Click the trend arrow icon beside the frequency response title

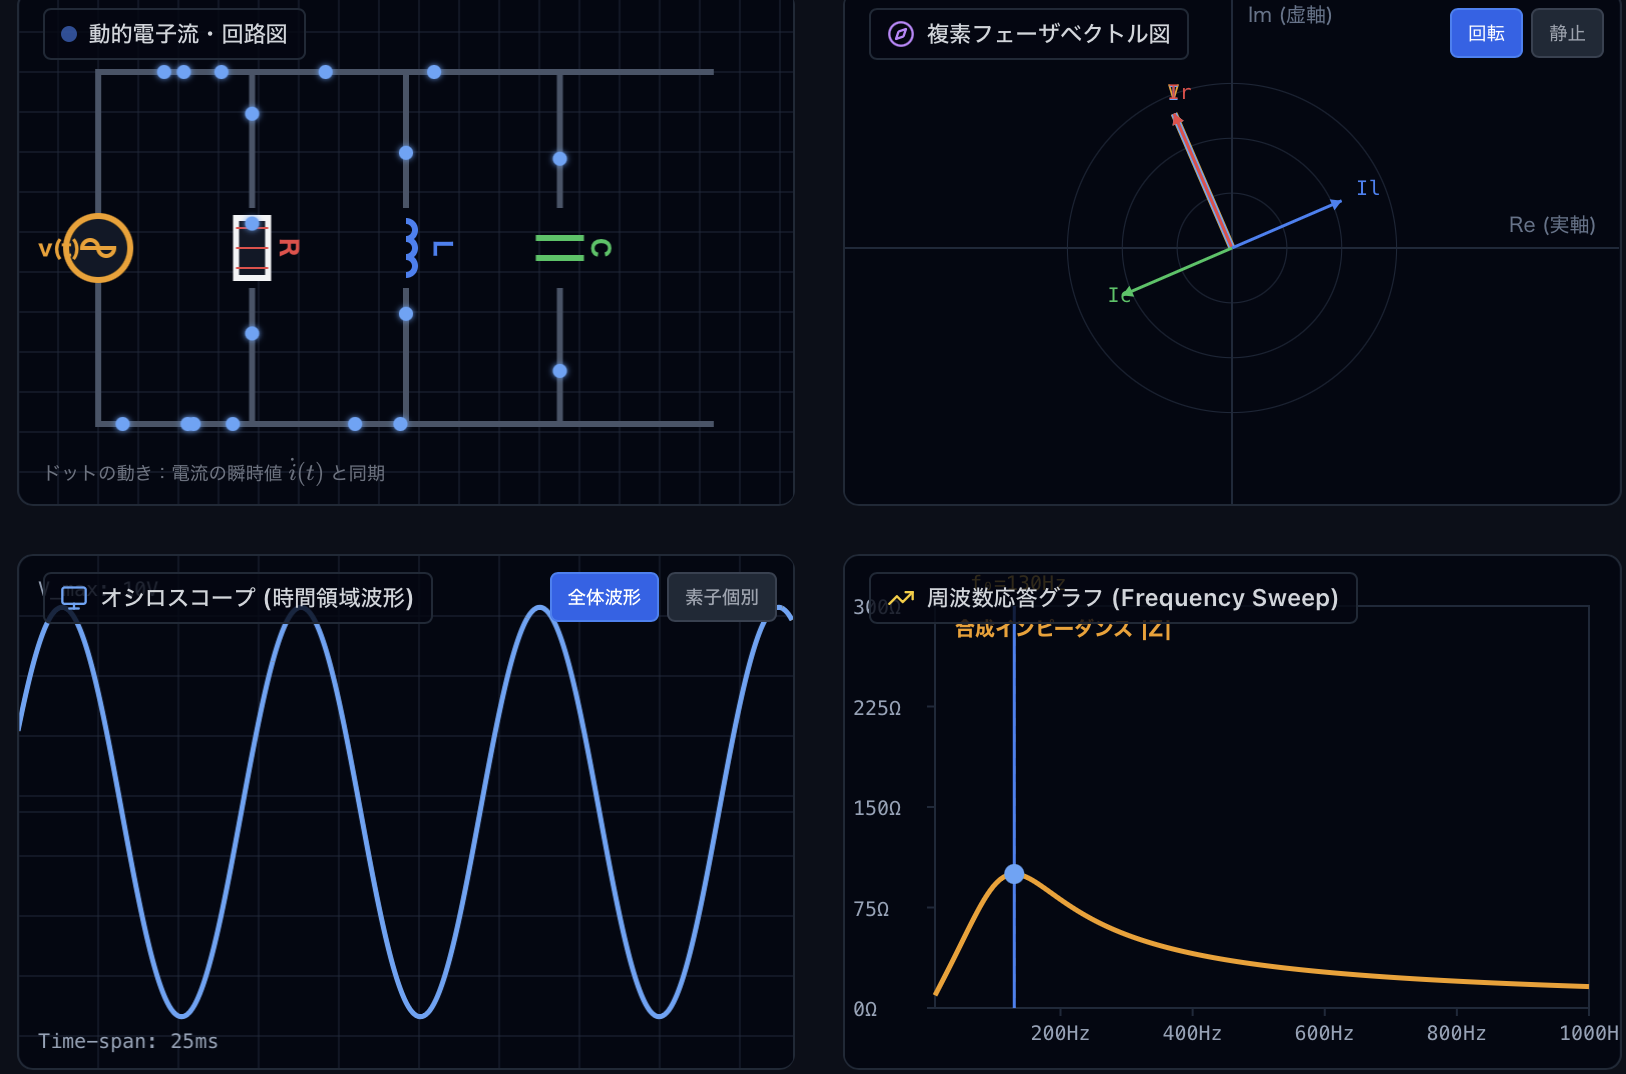click(901, 598)
